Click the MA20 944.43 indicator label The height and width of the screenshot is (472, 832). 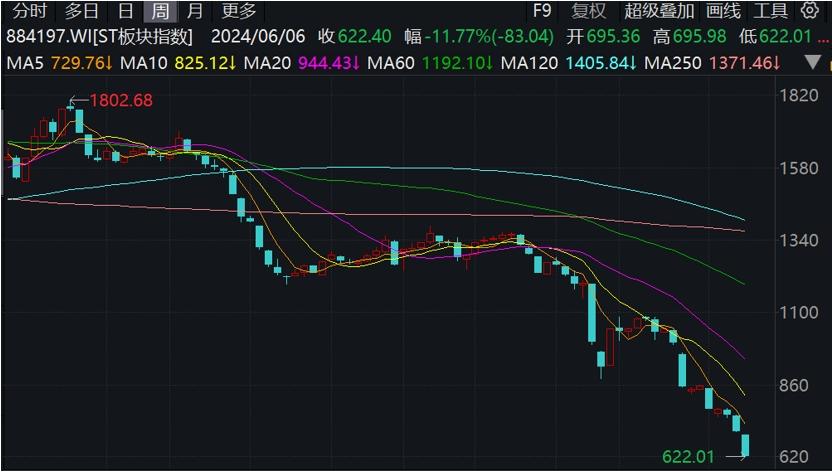tap(302, 63)
